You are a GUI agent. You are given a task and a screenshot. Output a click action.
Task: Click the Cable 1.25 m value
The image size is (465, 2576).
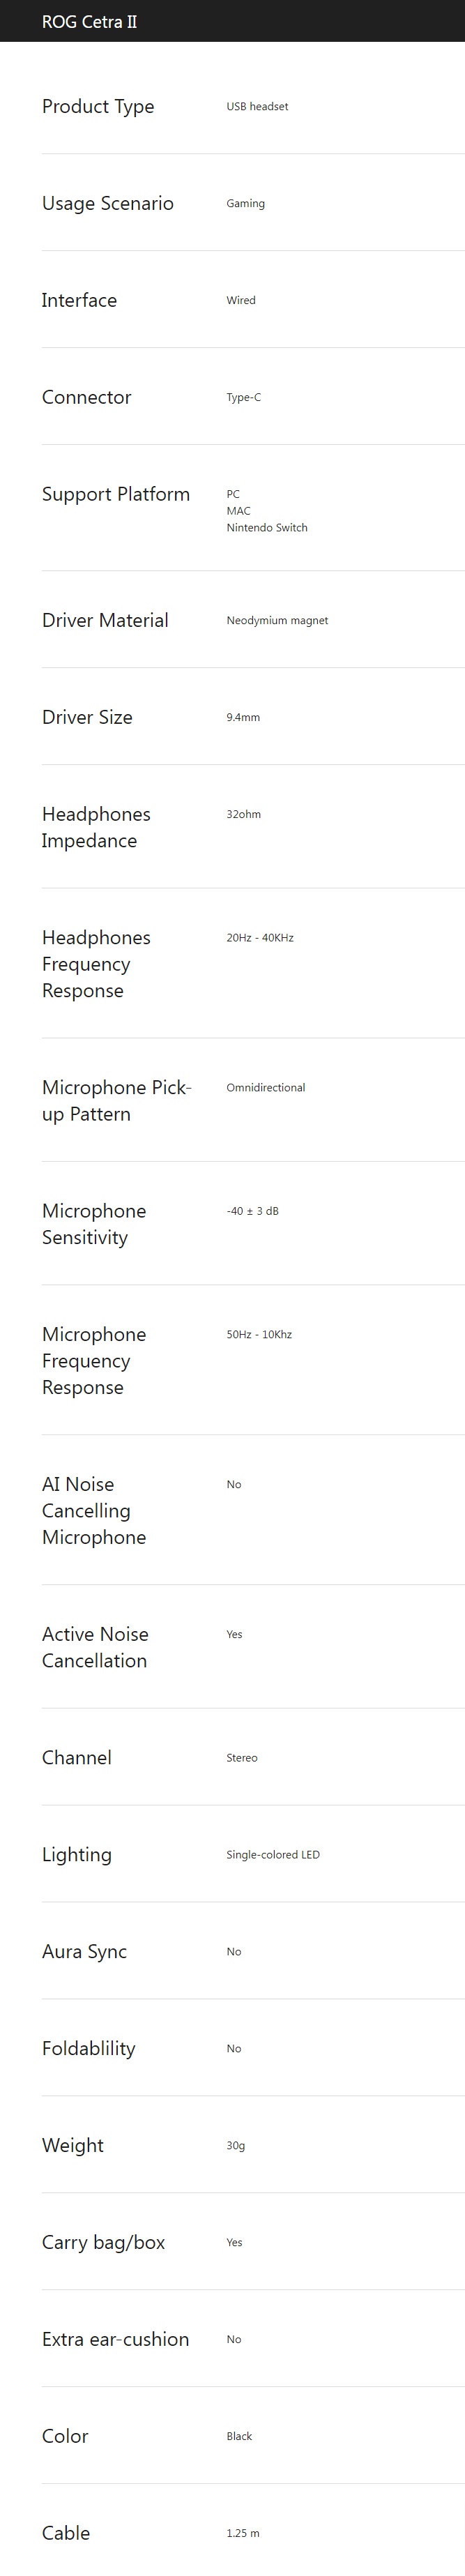click(243, 2534)
